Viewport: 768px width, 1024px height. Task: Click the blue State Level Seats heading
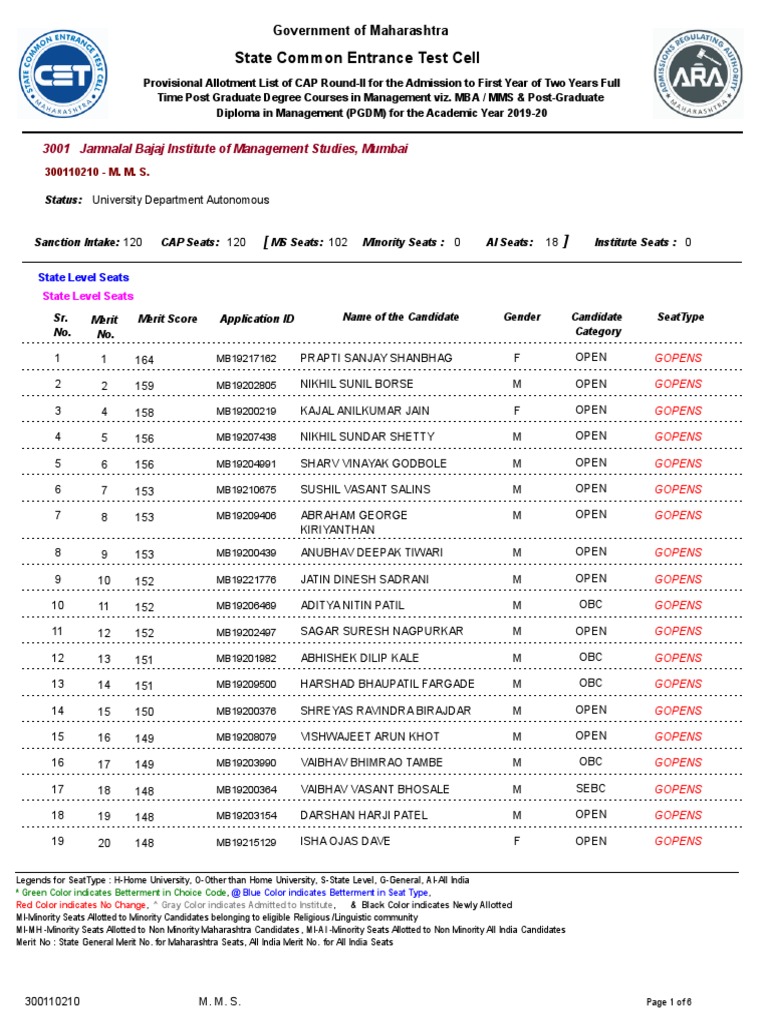(84, 278)
